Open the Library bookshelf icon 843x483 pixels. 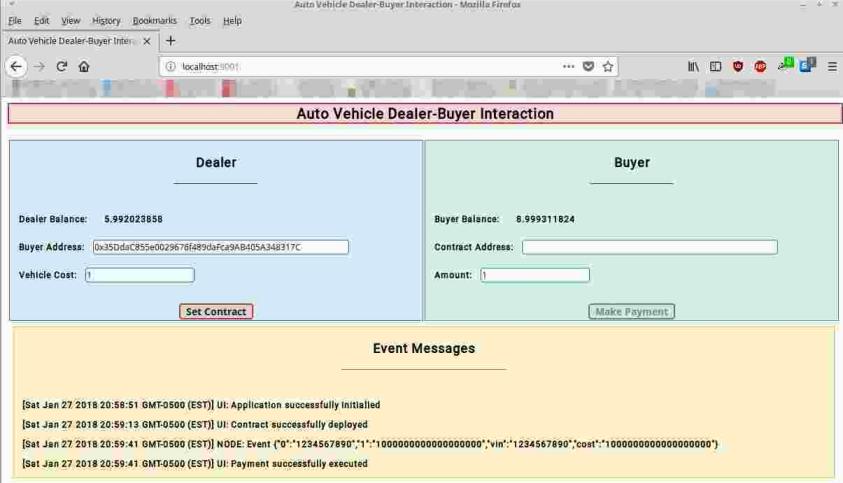[693, 66]
